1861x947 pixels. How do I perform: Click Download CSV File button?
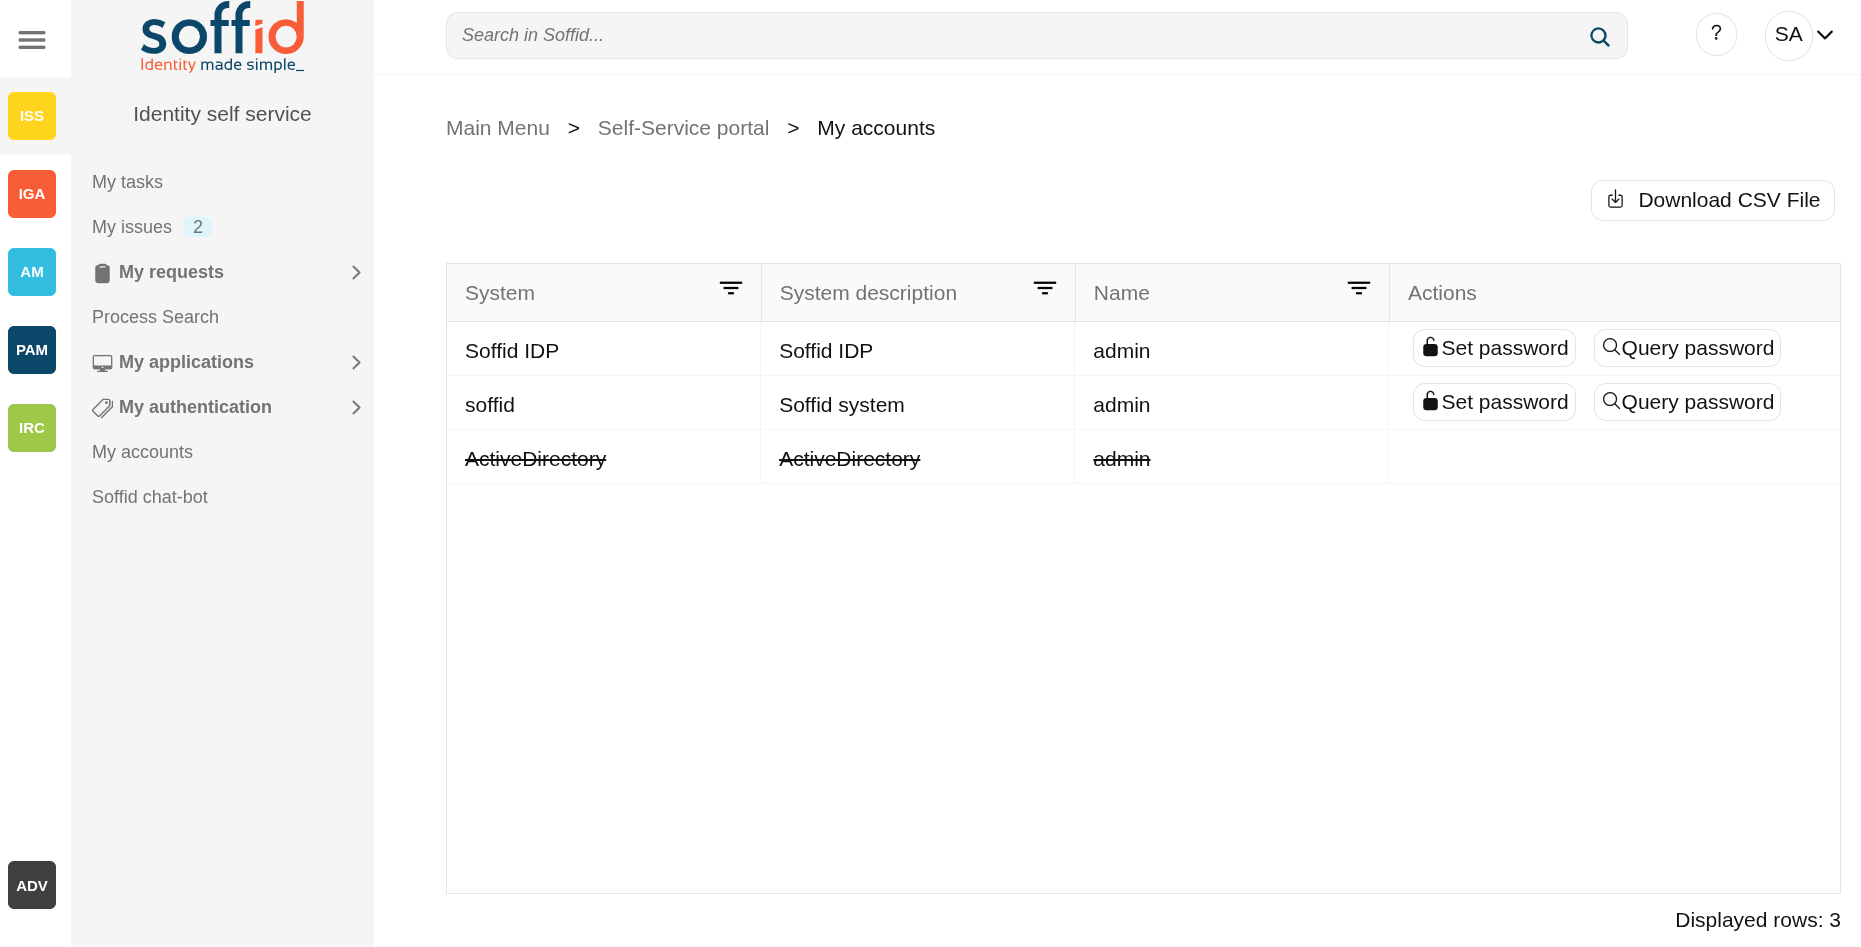1712,200
